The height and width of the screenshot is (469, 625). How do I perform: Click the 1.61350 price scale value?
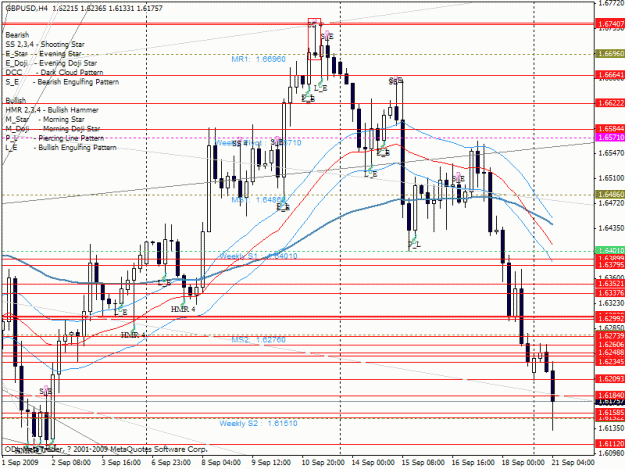[x=611, y=428]
